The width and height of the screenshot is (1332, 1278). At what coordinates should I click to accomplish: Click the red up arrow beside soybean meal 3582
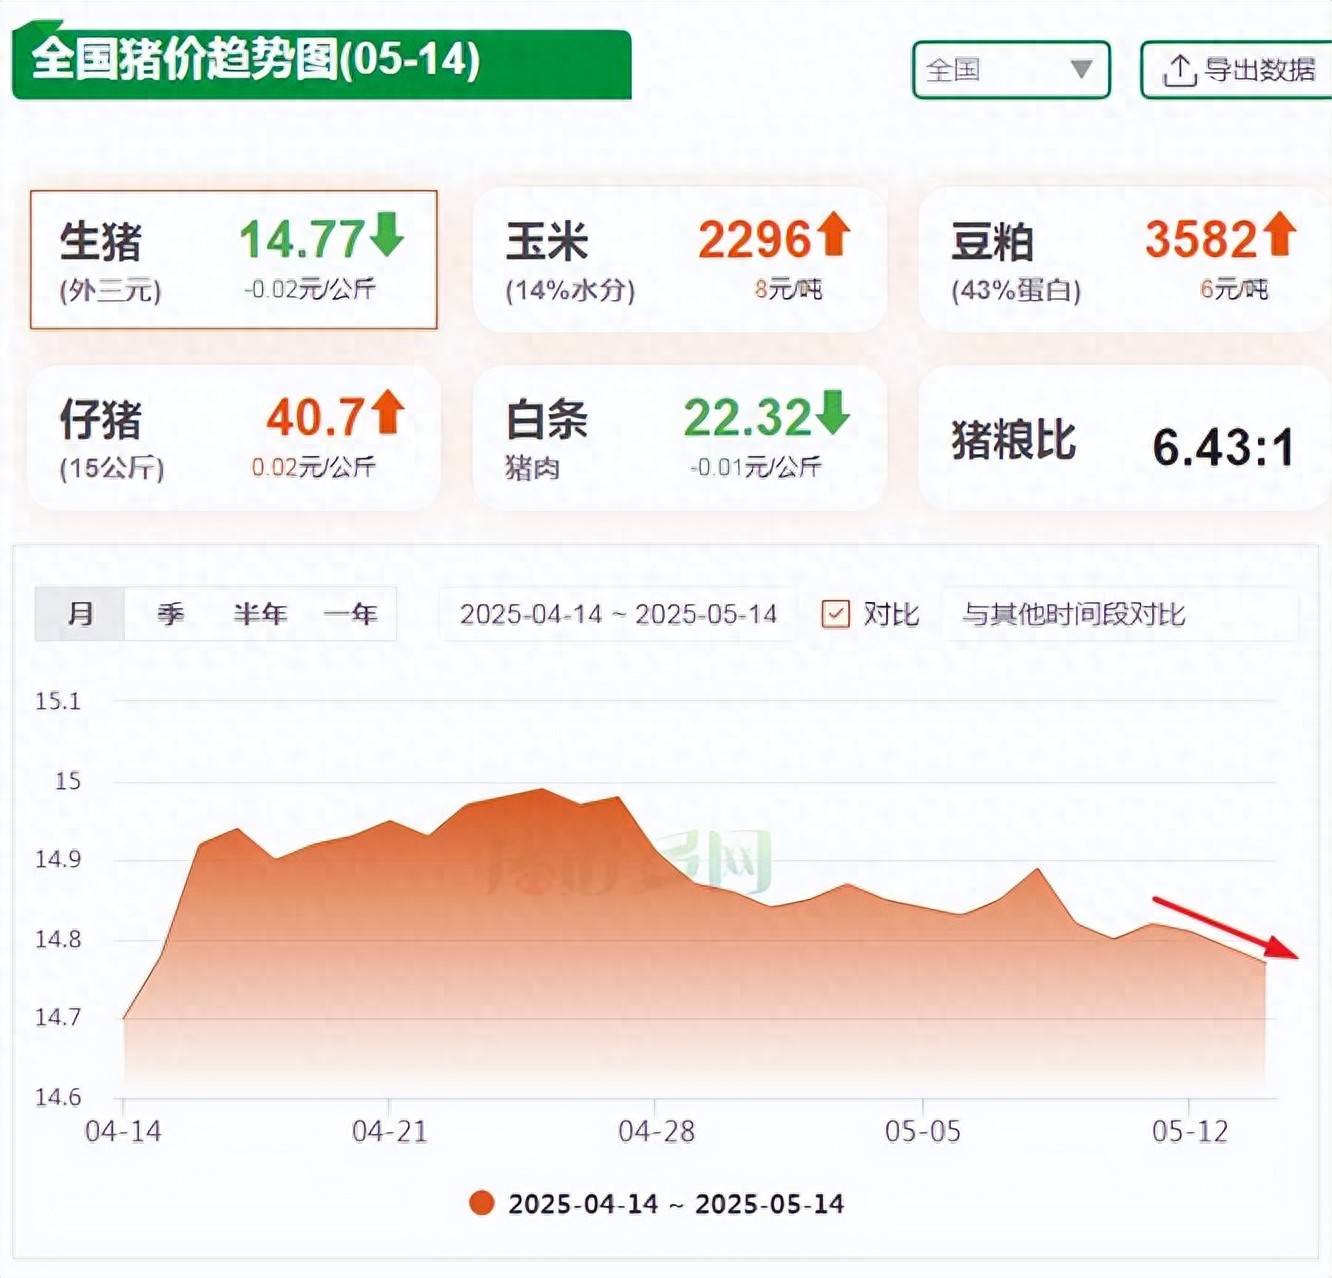point(1278,234)
